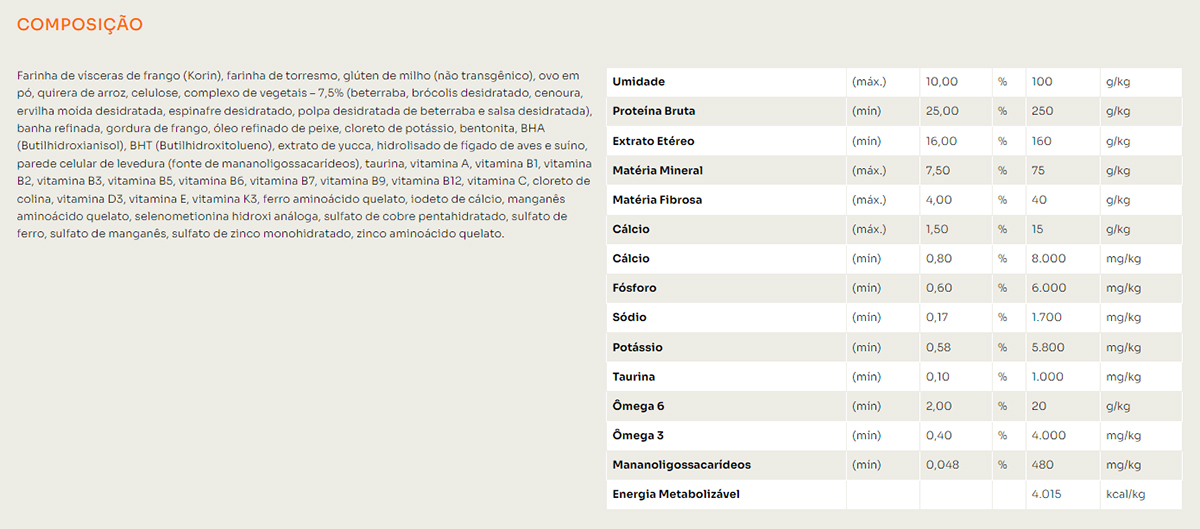The height and width of the screenshot is (529, 1200).
Task: Select the Ômega 3 label
Action: 638,436
